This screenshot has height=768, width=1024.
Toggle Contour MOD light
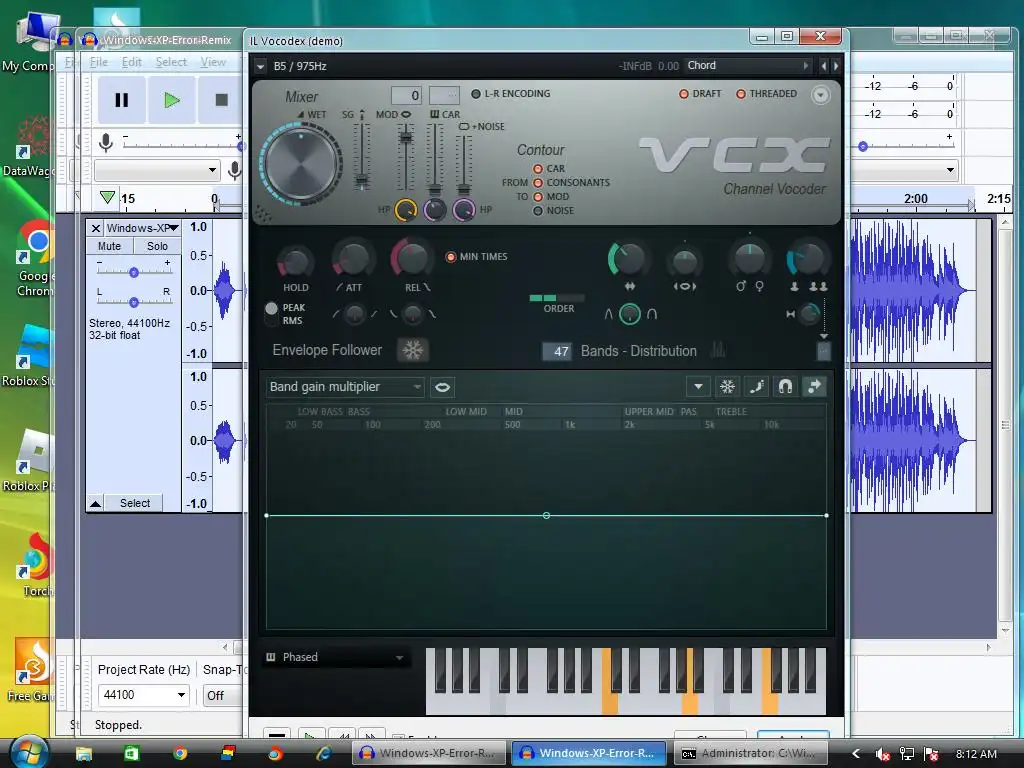[x=538, y=197]
